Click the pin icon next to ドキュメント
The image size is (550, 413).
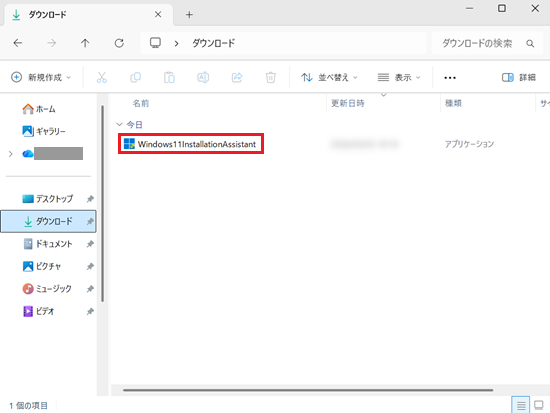tap(90, 244)
